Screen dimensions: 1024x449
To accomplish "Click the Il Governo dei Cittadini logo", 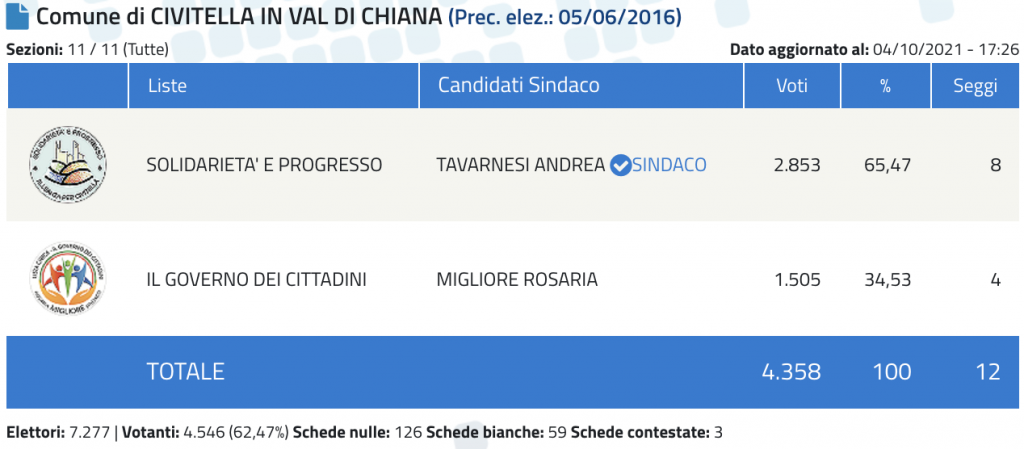I will (68, 279).
